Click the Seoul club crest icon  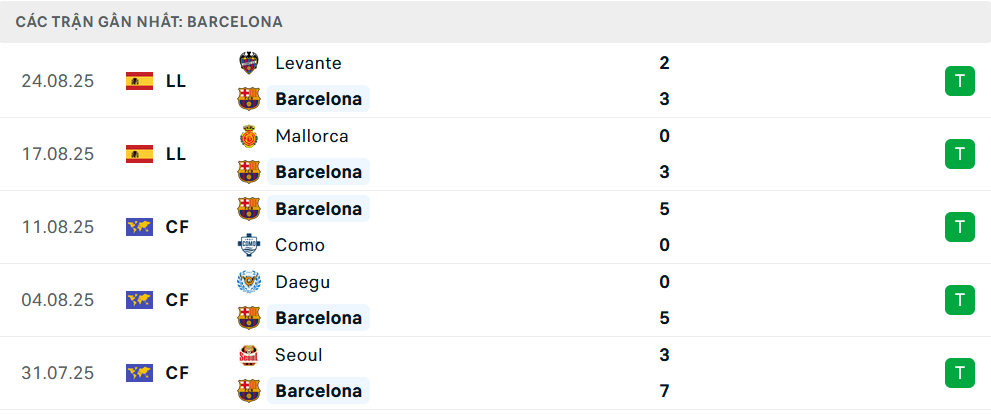tap(248, 355)
